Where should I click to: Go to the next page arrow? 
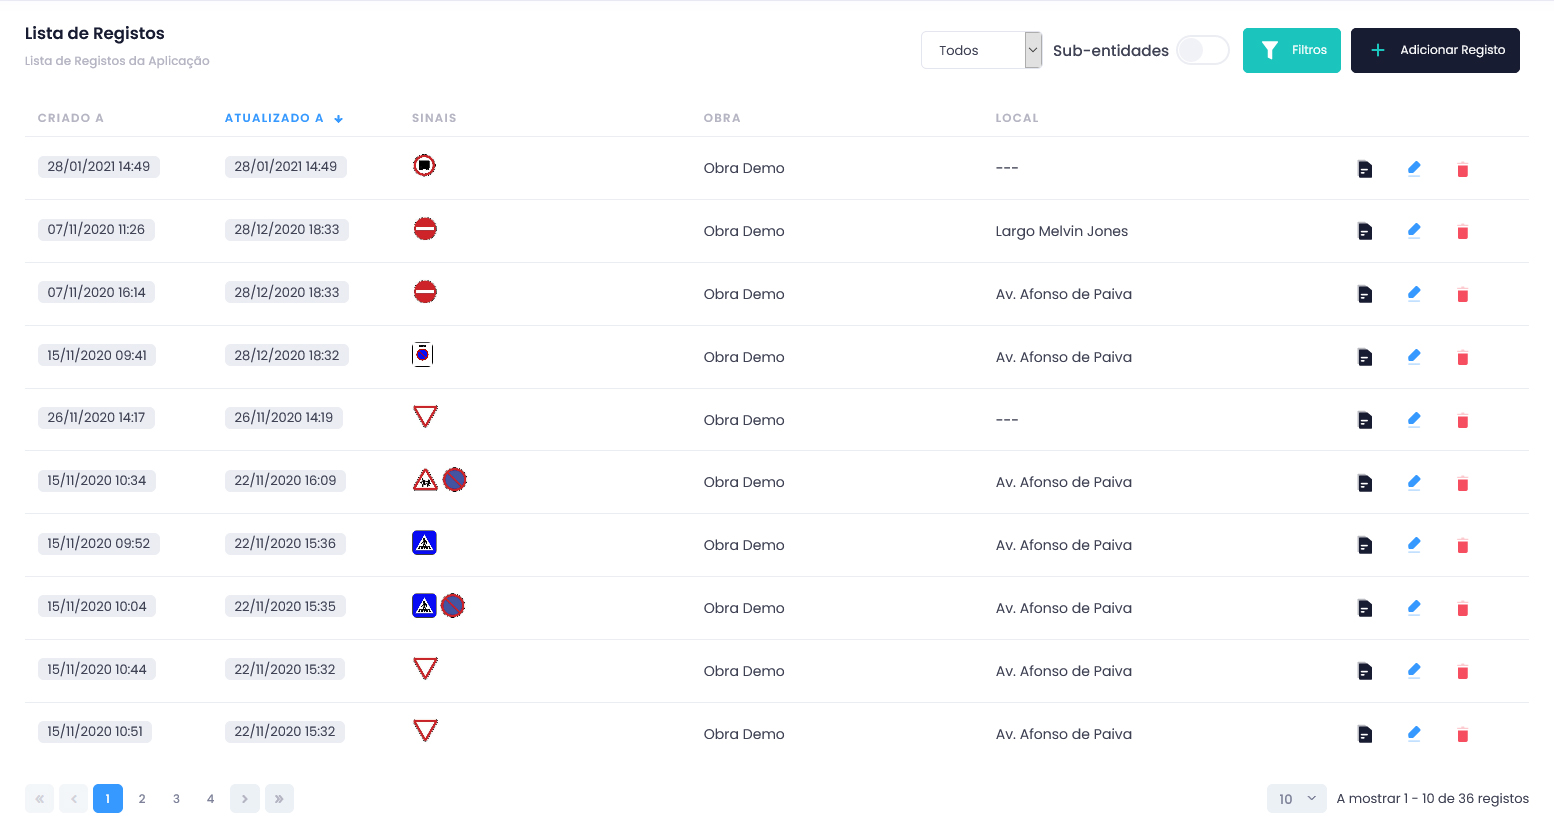click(x=245, y=798)
